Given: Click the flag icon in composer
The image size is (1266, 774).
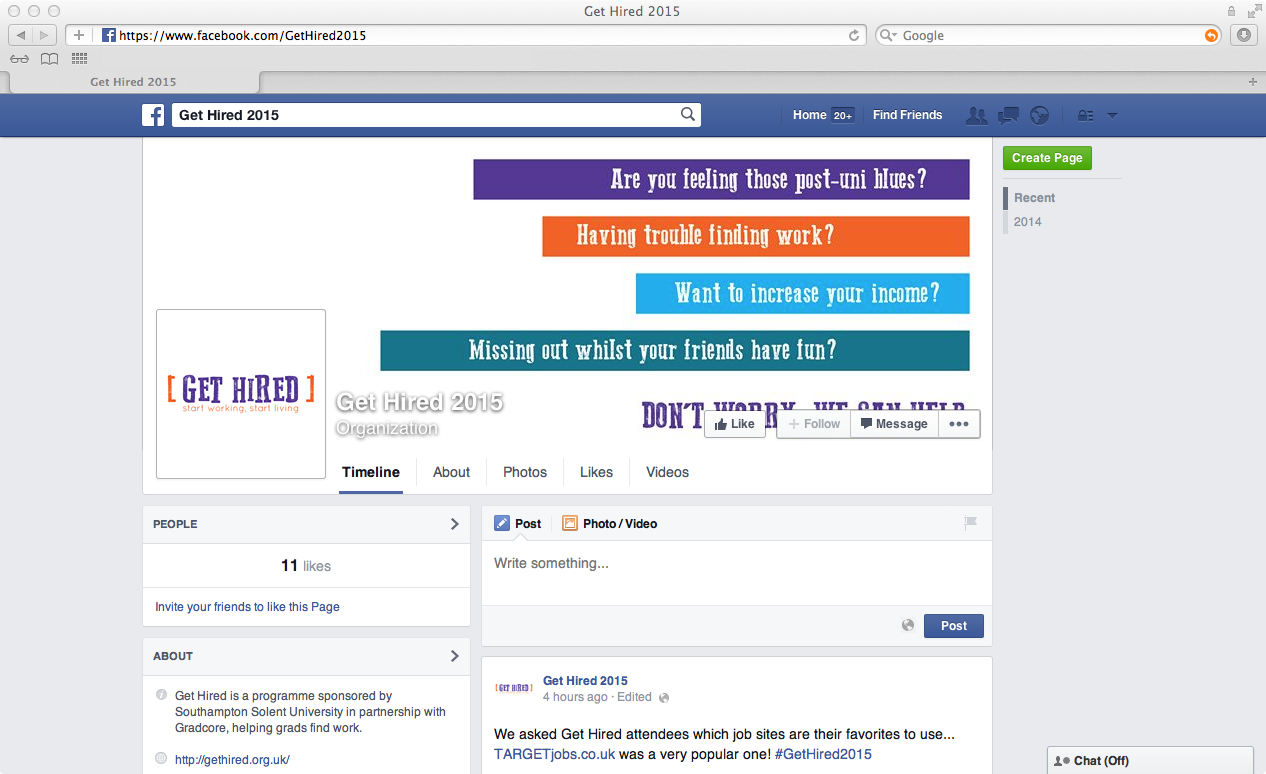Looking at the screenshot, I should pyautogui.click(x=970, y=522).
